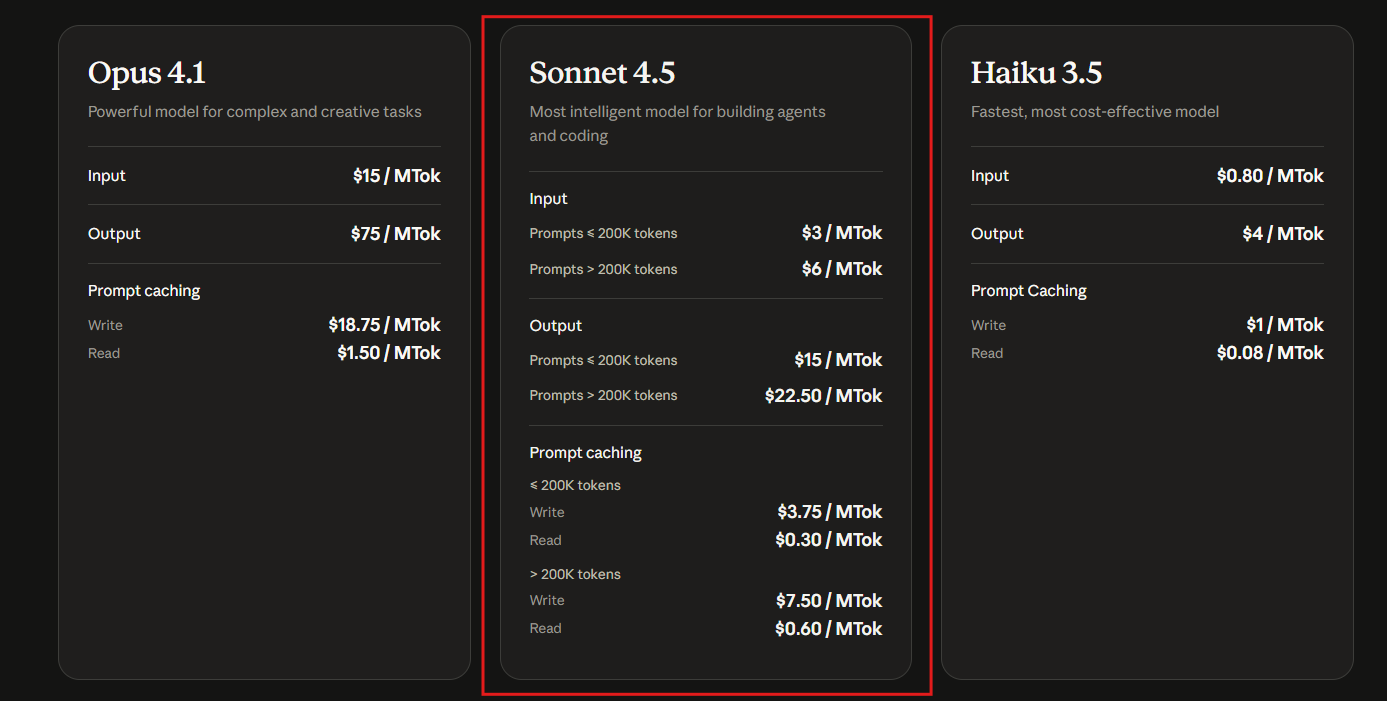Click the "Input" label in Opus 4.1 card

click(107, 176)
